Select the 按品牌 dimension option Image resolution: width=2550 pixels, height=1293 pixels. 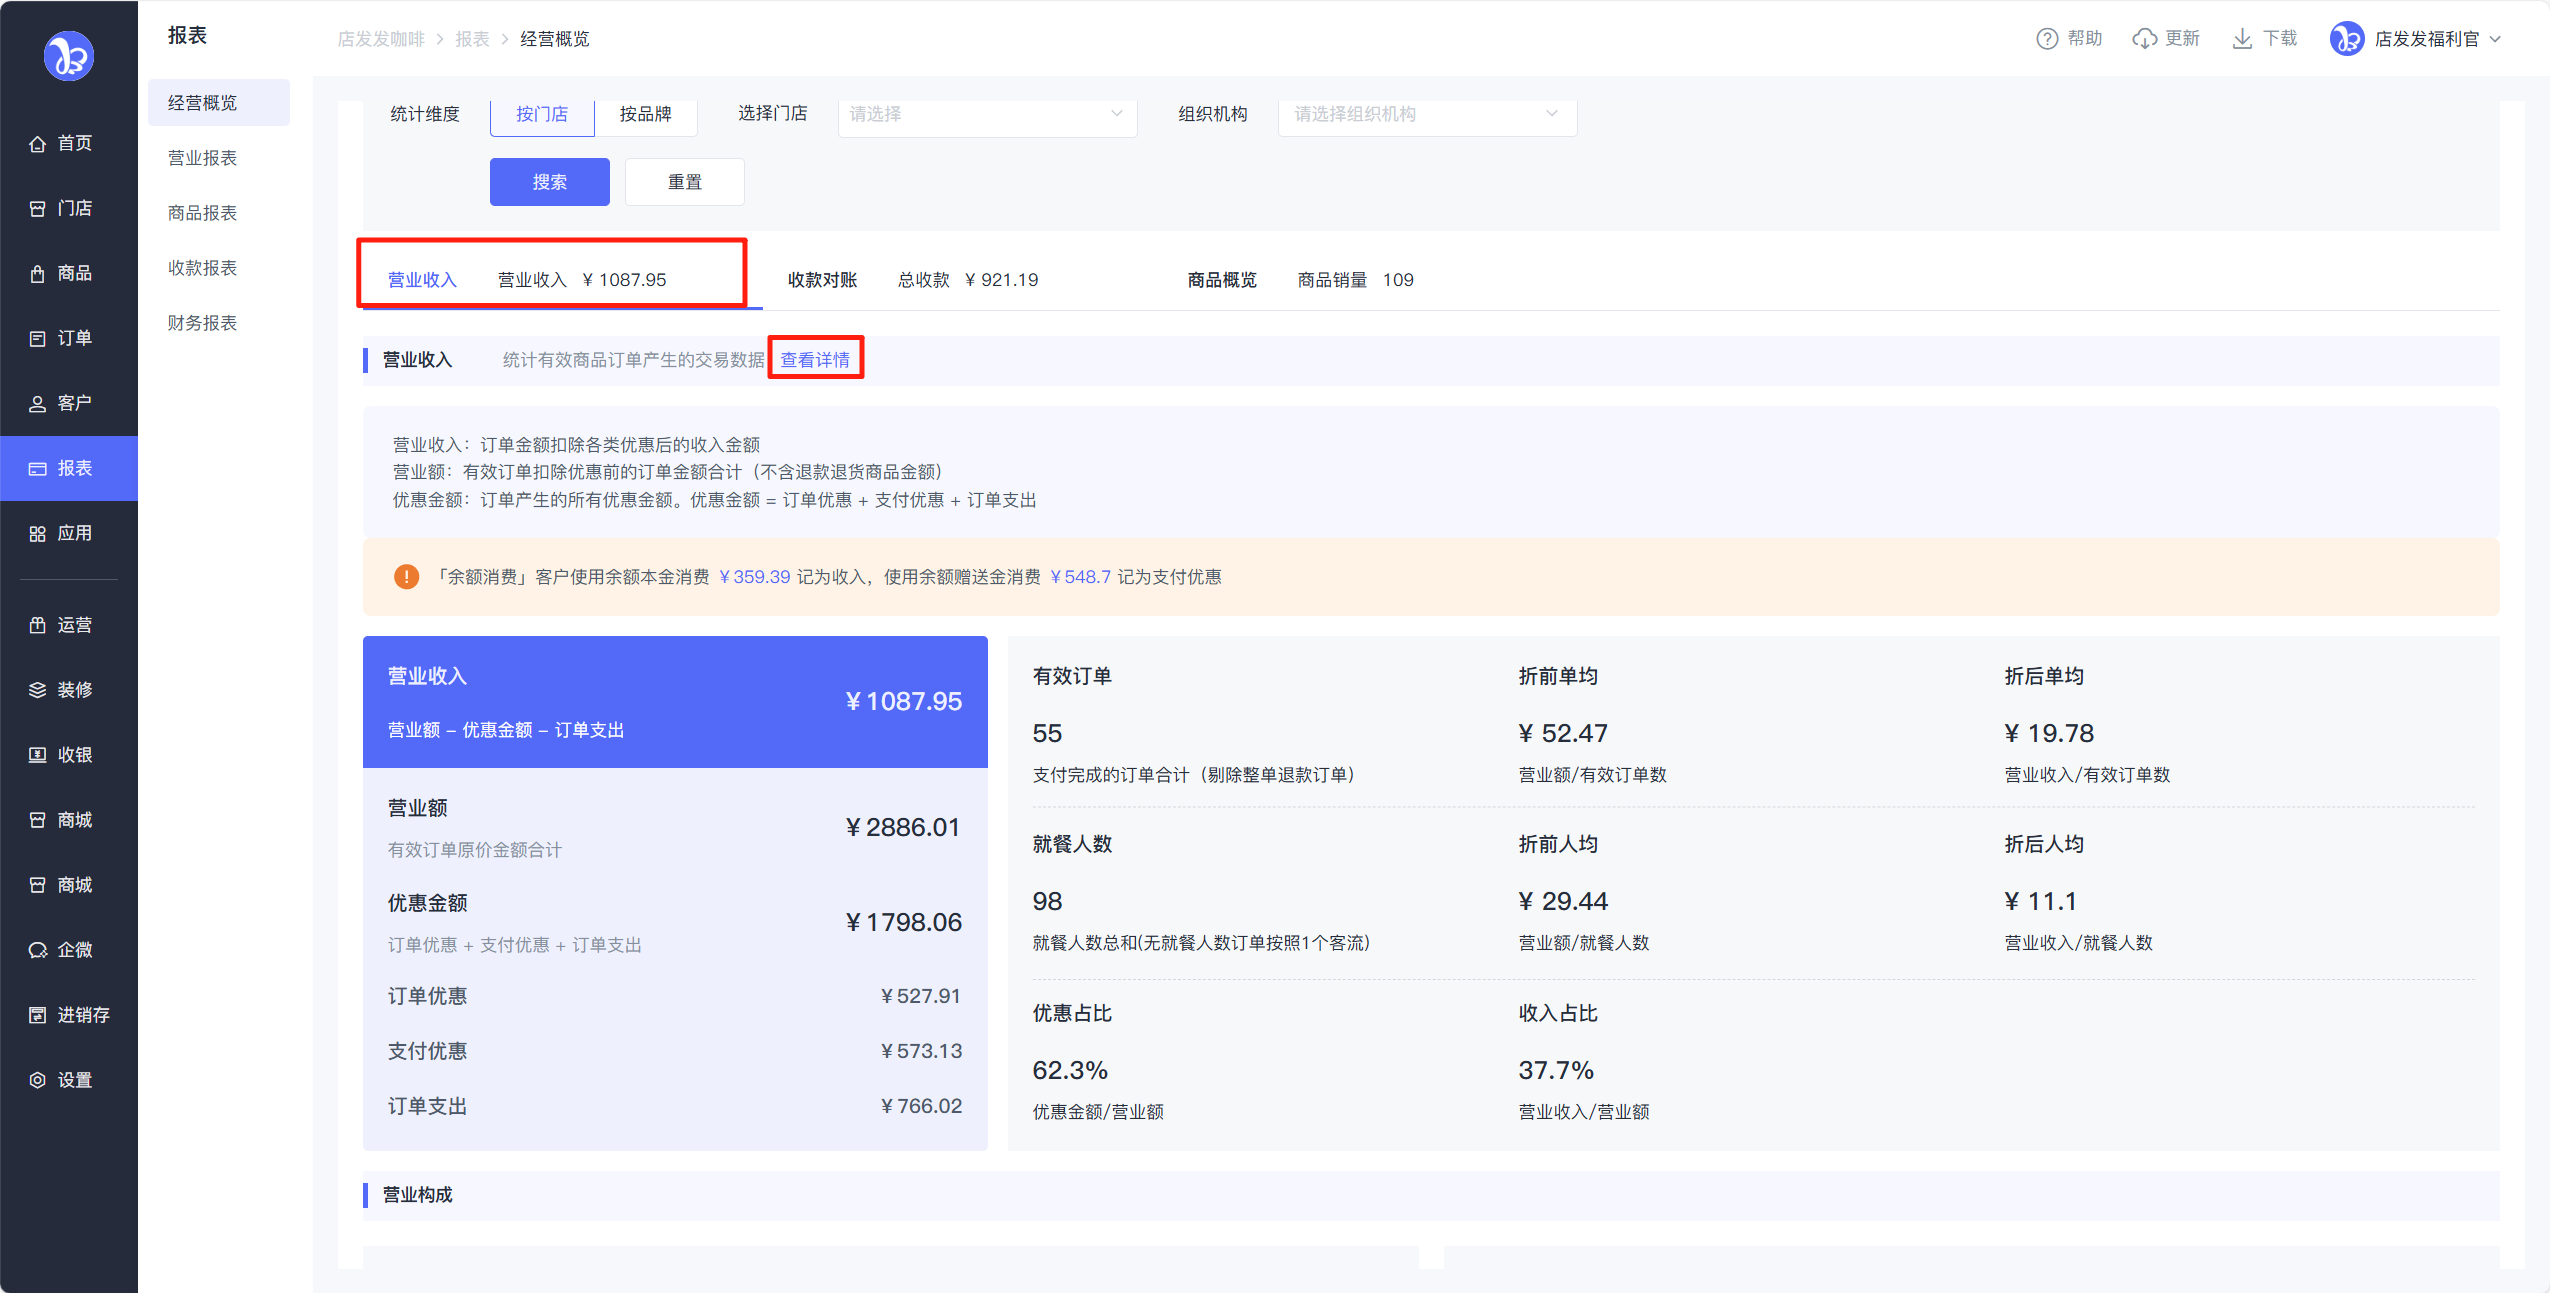coord(645,115)
